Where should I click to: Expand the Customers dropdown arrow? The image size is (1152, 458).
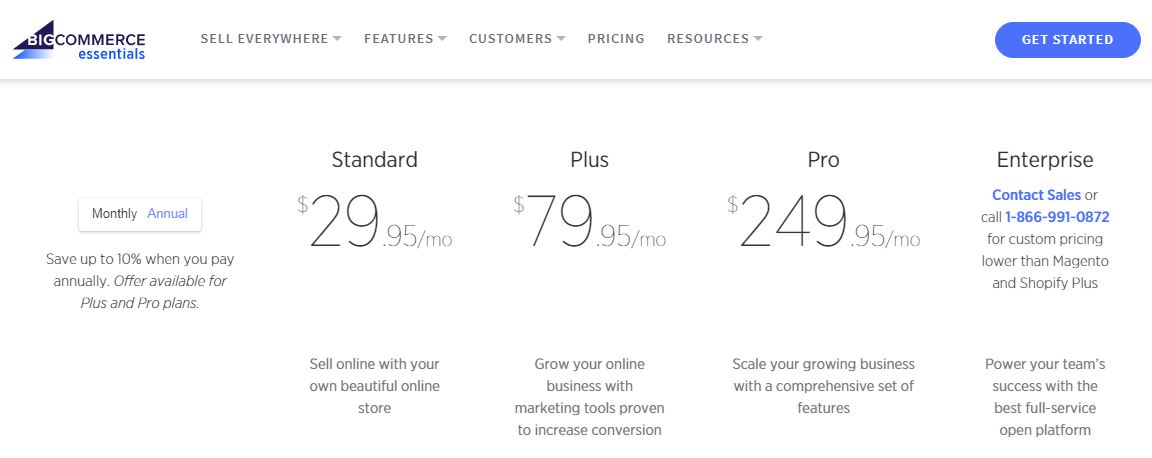pyautogui.click(x=561, y=39)
